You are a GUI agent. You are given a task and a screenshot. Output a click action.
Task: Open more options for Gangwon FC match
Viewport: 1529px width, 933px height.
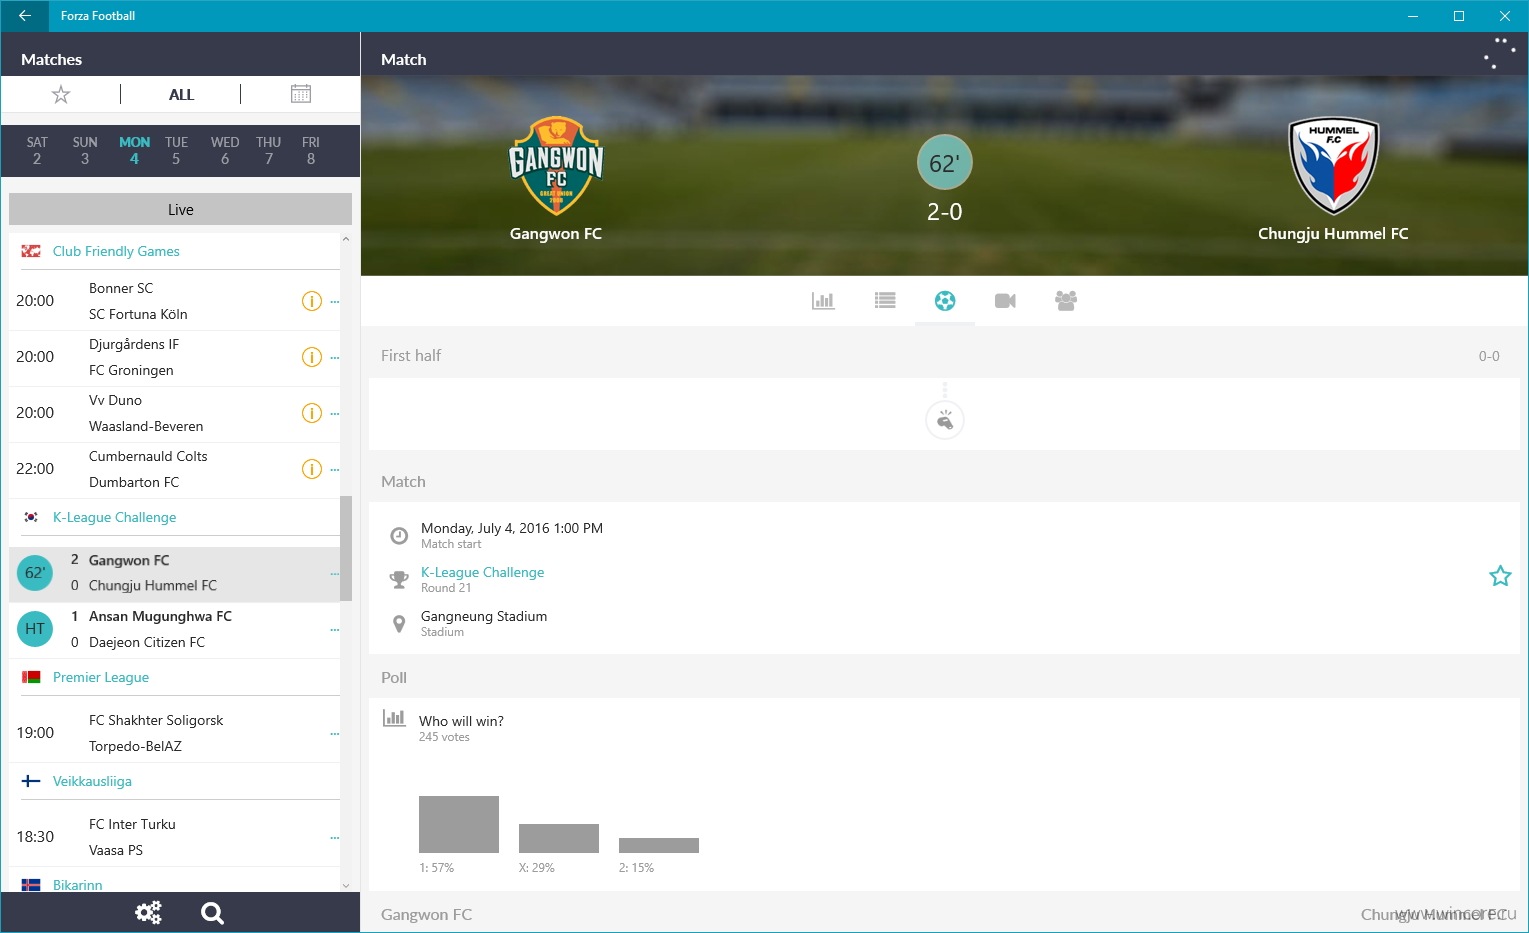point(335,574)
